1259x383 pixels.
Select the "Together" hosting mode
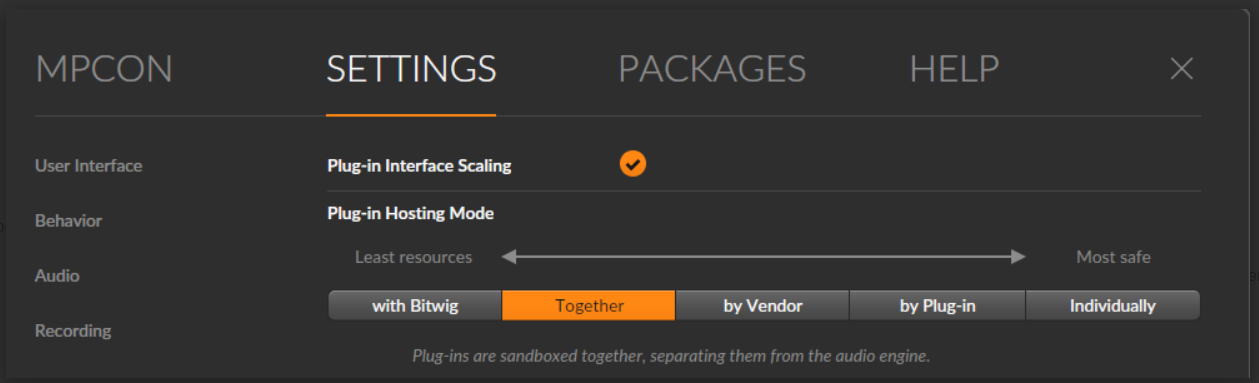click(589, 306)
